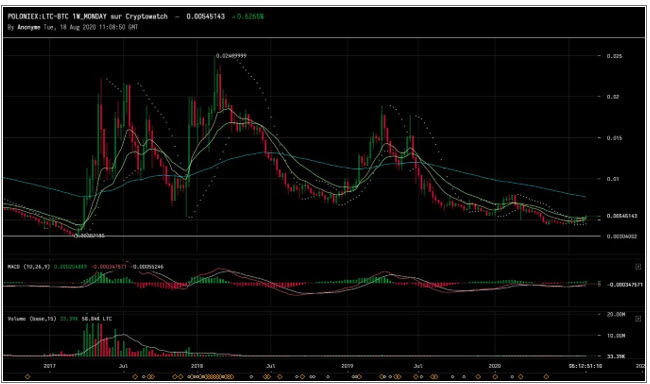Collapse the Volume indicator panel
The width and height of the screenshot is (650, 384).
click(x=638, y=318)
